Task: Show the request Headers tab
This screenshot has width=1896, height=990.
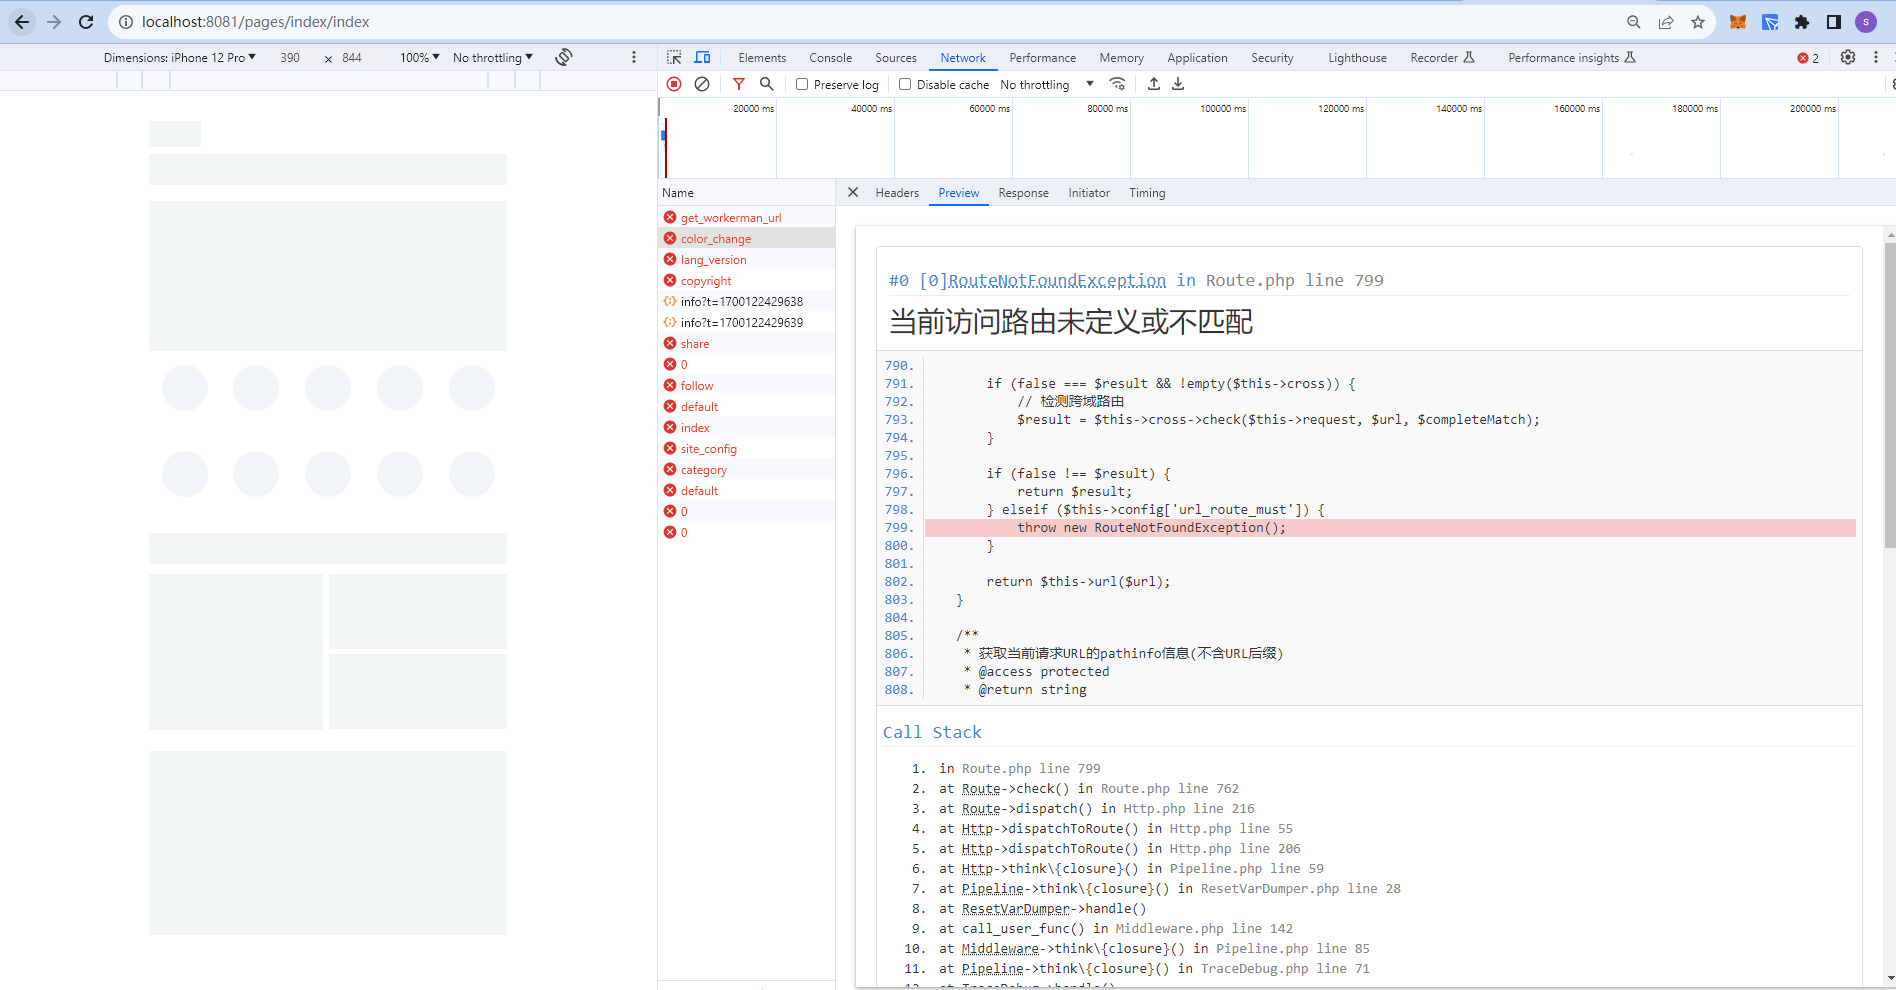Action: [x=897, y=193]
